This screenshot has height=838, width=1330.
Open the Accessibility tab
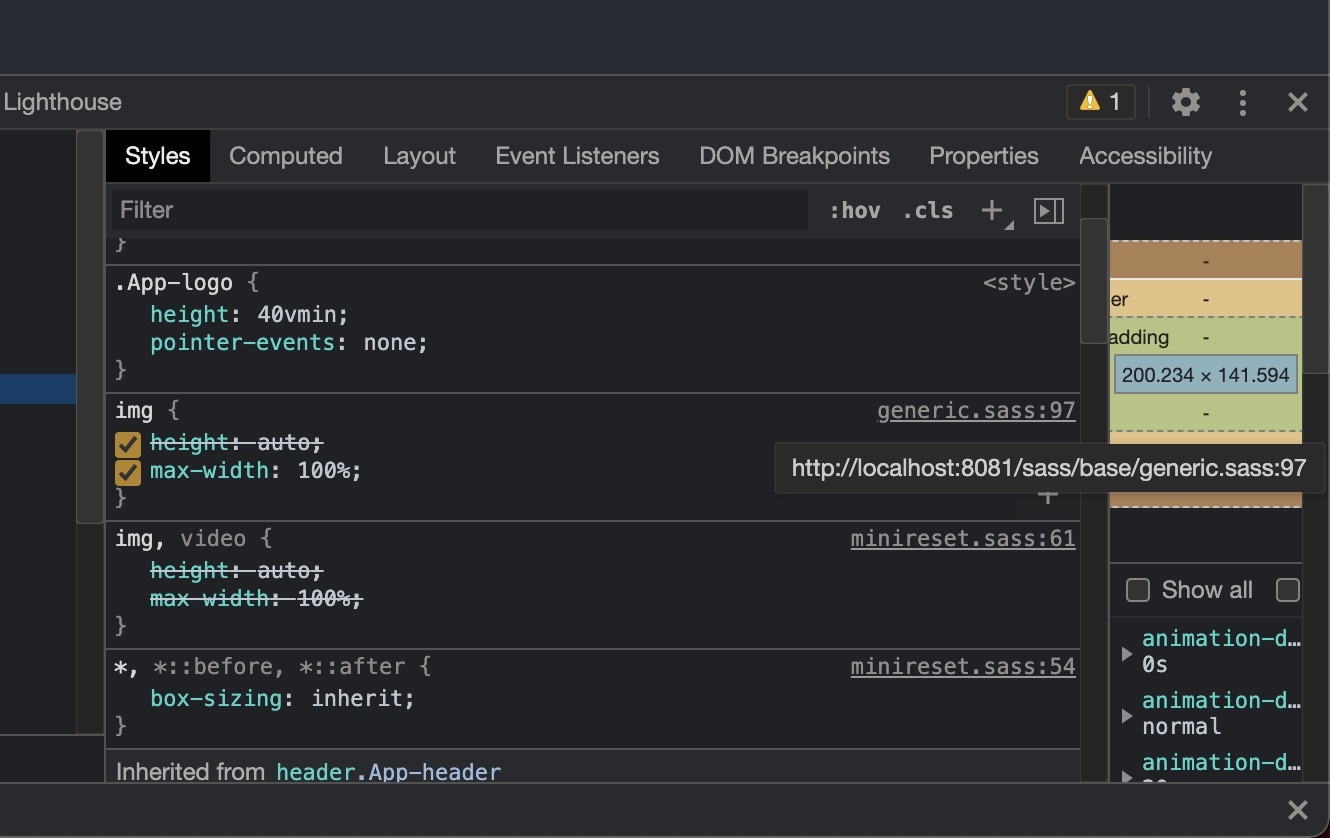coord(1145,156)
